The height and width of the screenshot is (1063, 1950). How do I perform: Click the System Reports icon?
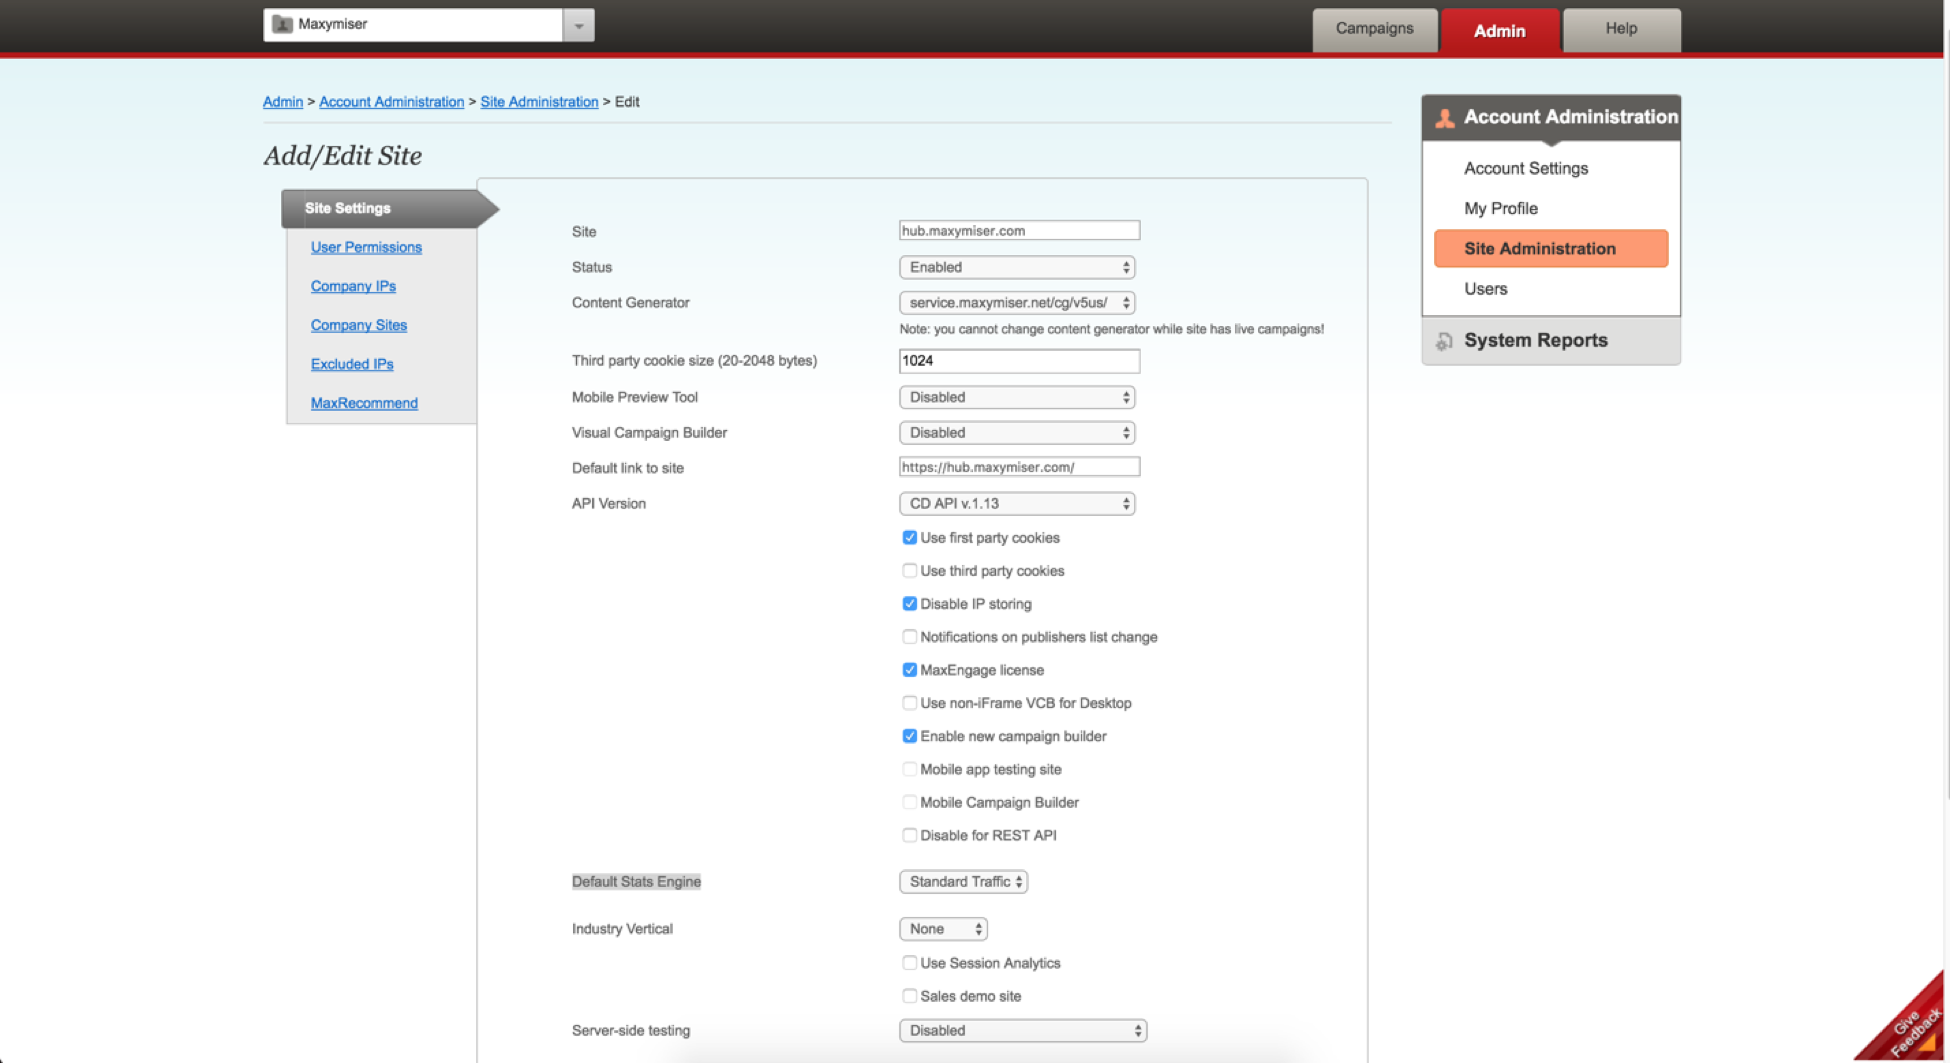tap(1444, 341)
